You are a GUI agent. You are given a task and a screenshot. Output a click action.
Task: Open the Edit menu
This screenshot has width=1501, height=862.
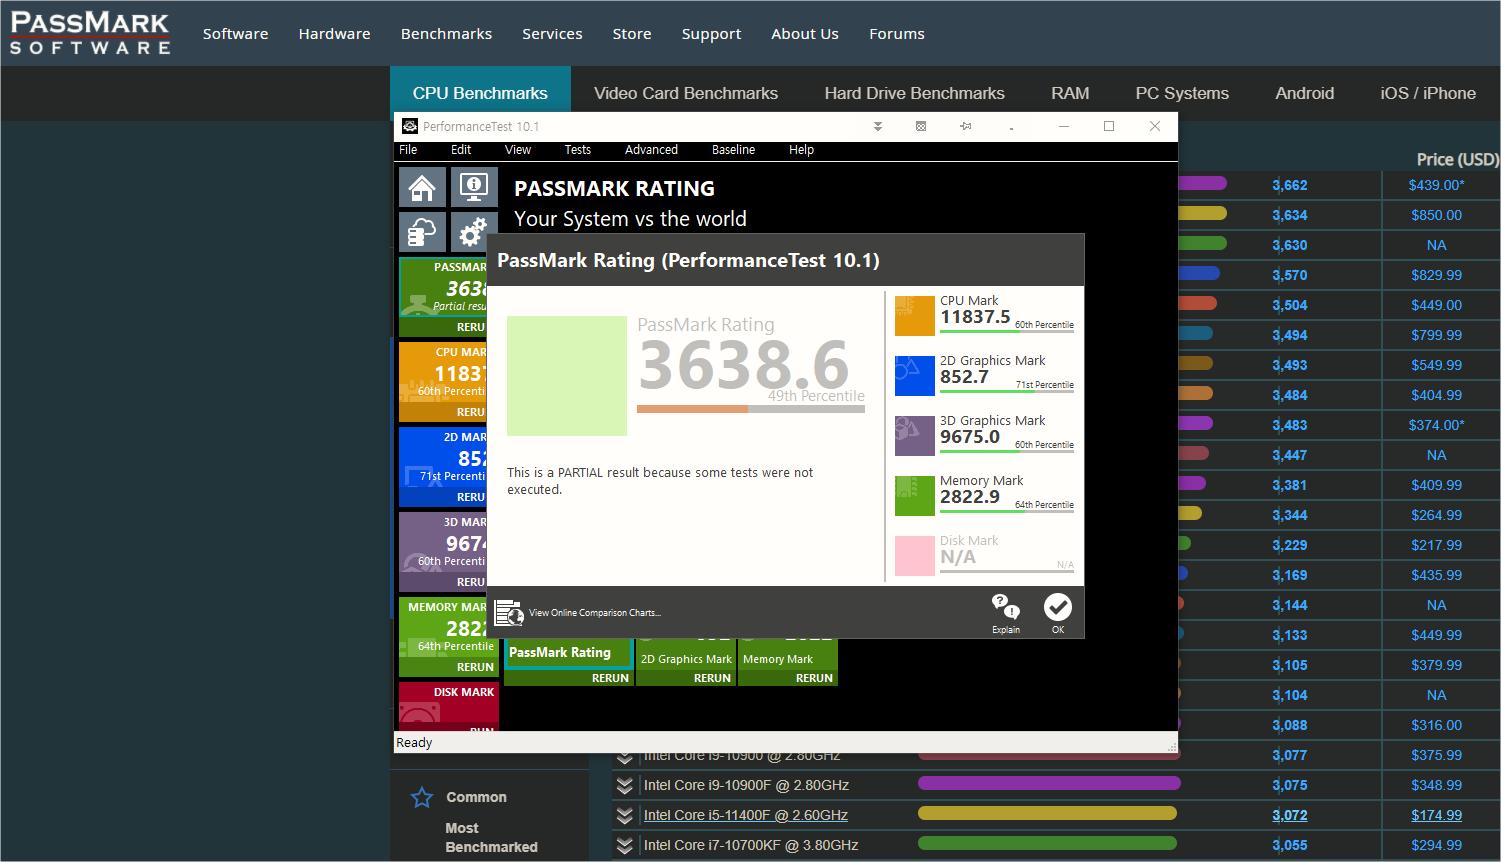click(461, 150)
